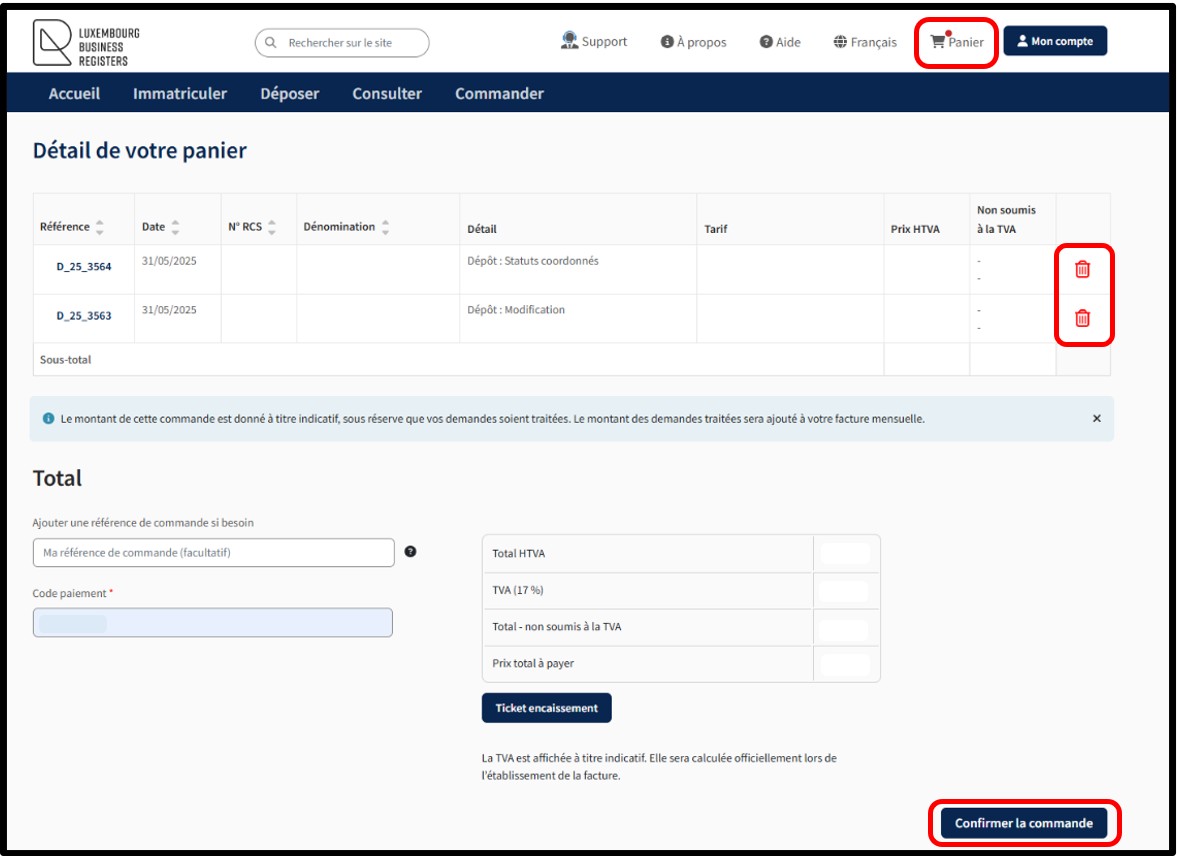This screenshot has width=1177, height=856.
Task: Remove the D_25_3563 basket row
Action: coord(1082,318)
